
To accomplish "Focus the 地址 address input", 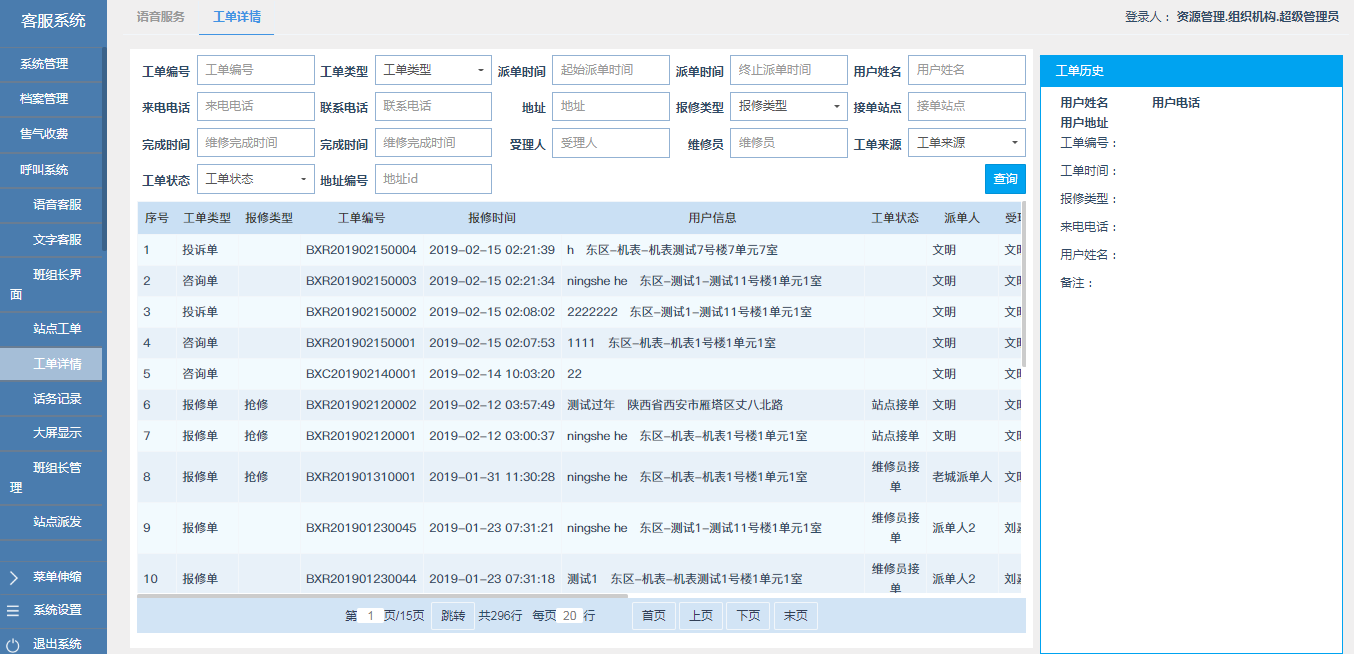I will (611, 106).
